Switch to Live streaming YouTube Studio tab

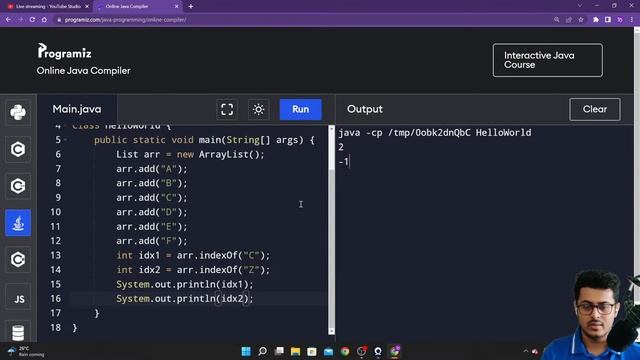tap(48, 7)
